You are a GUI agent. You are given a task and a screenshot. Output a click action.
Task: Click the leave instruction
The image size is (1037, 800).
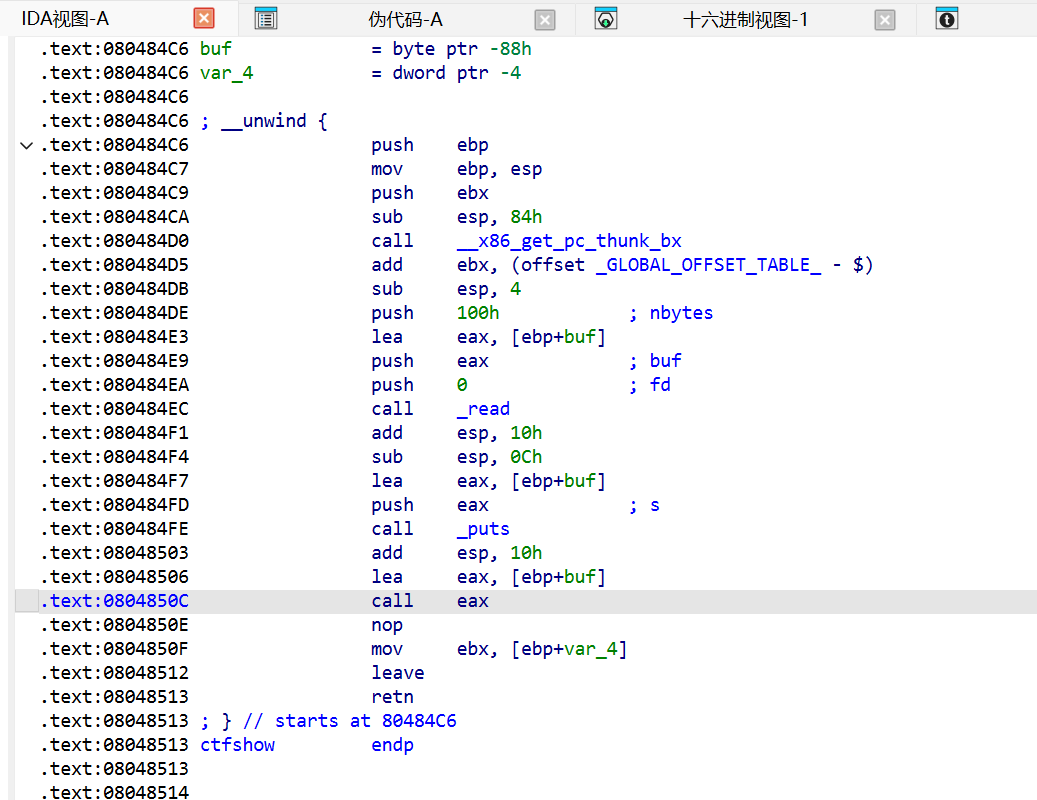(397, 673)
